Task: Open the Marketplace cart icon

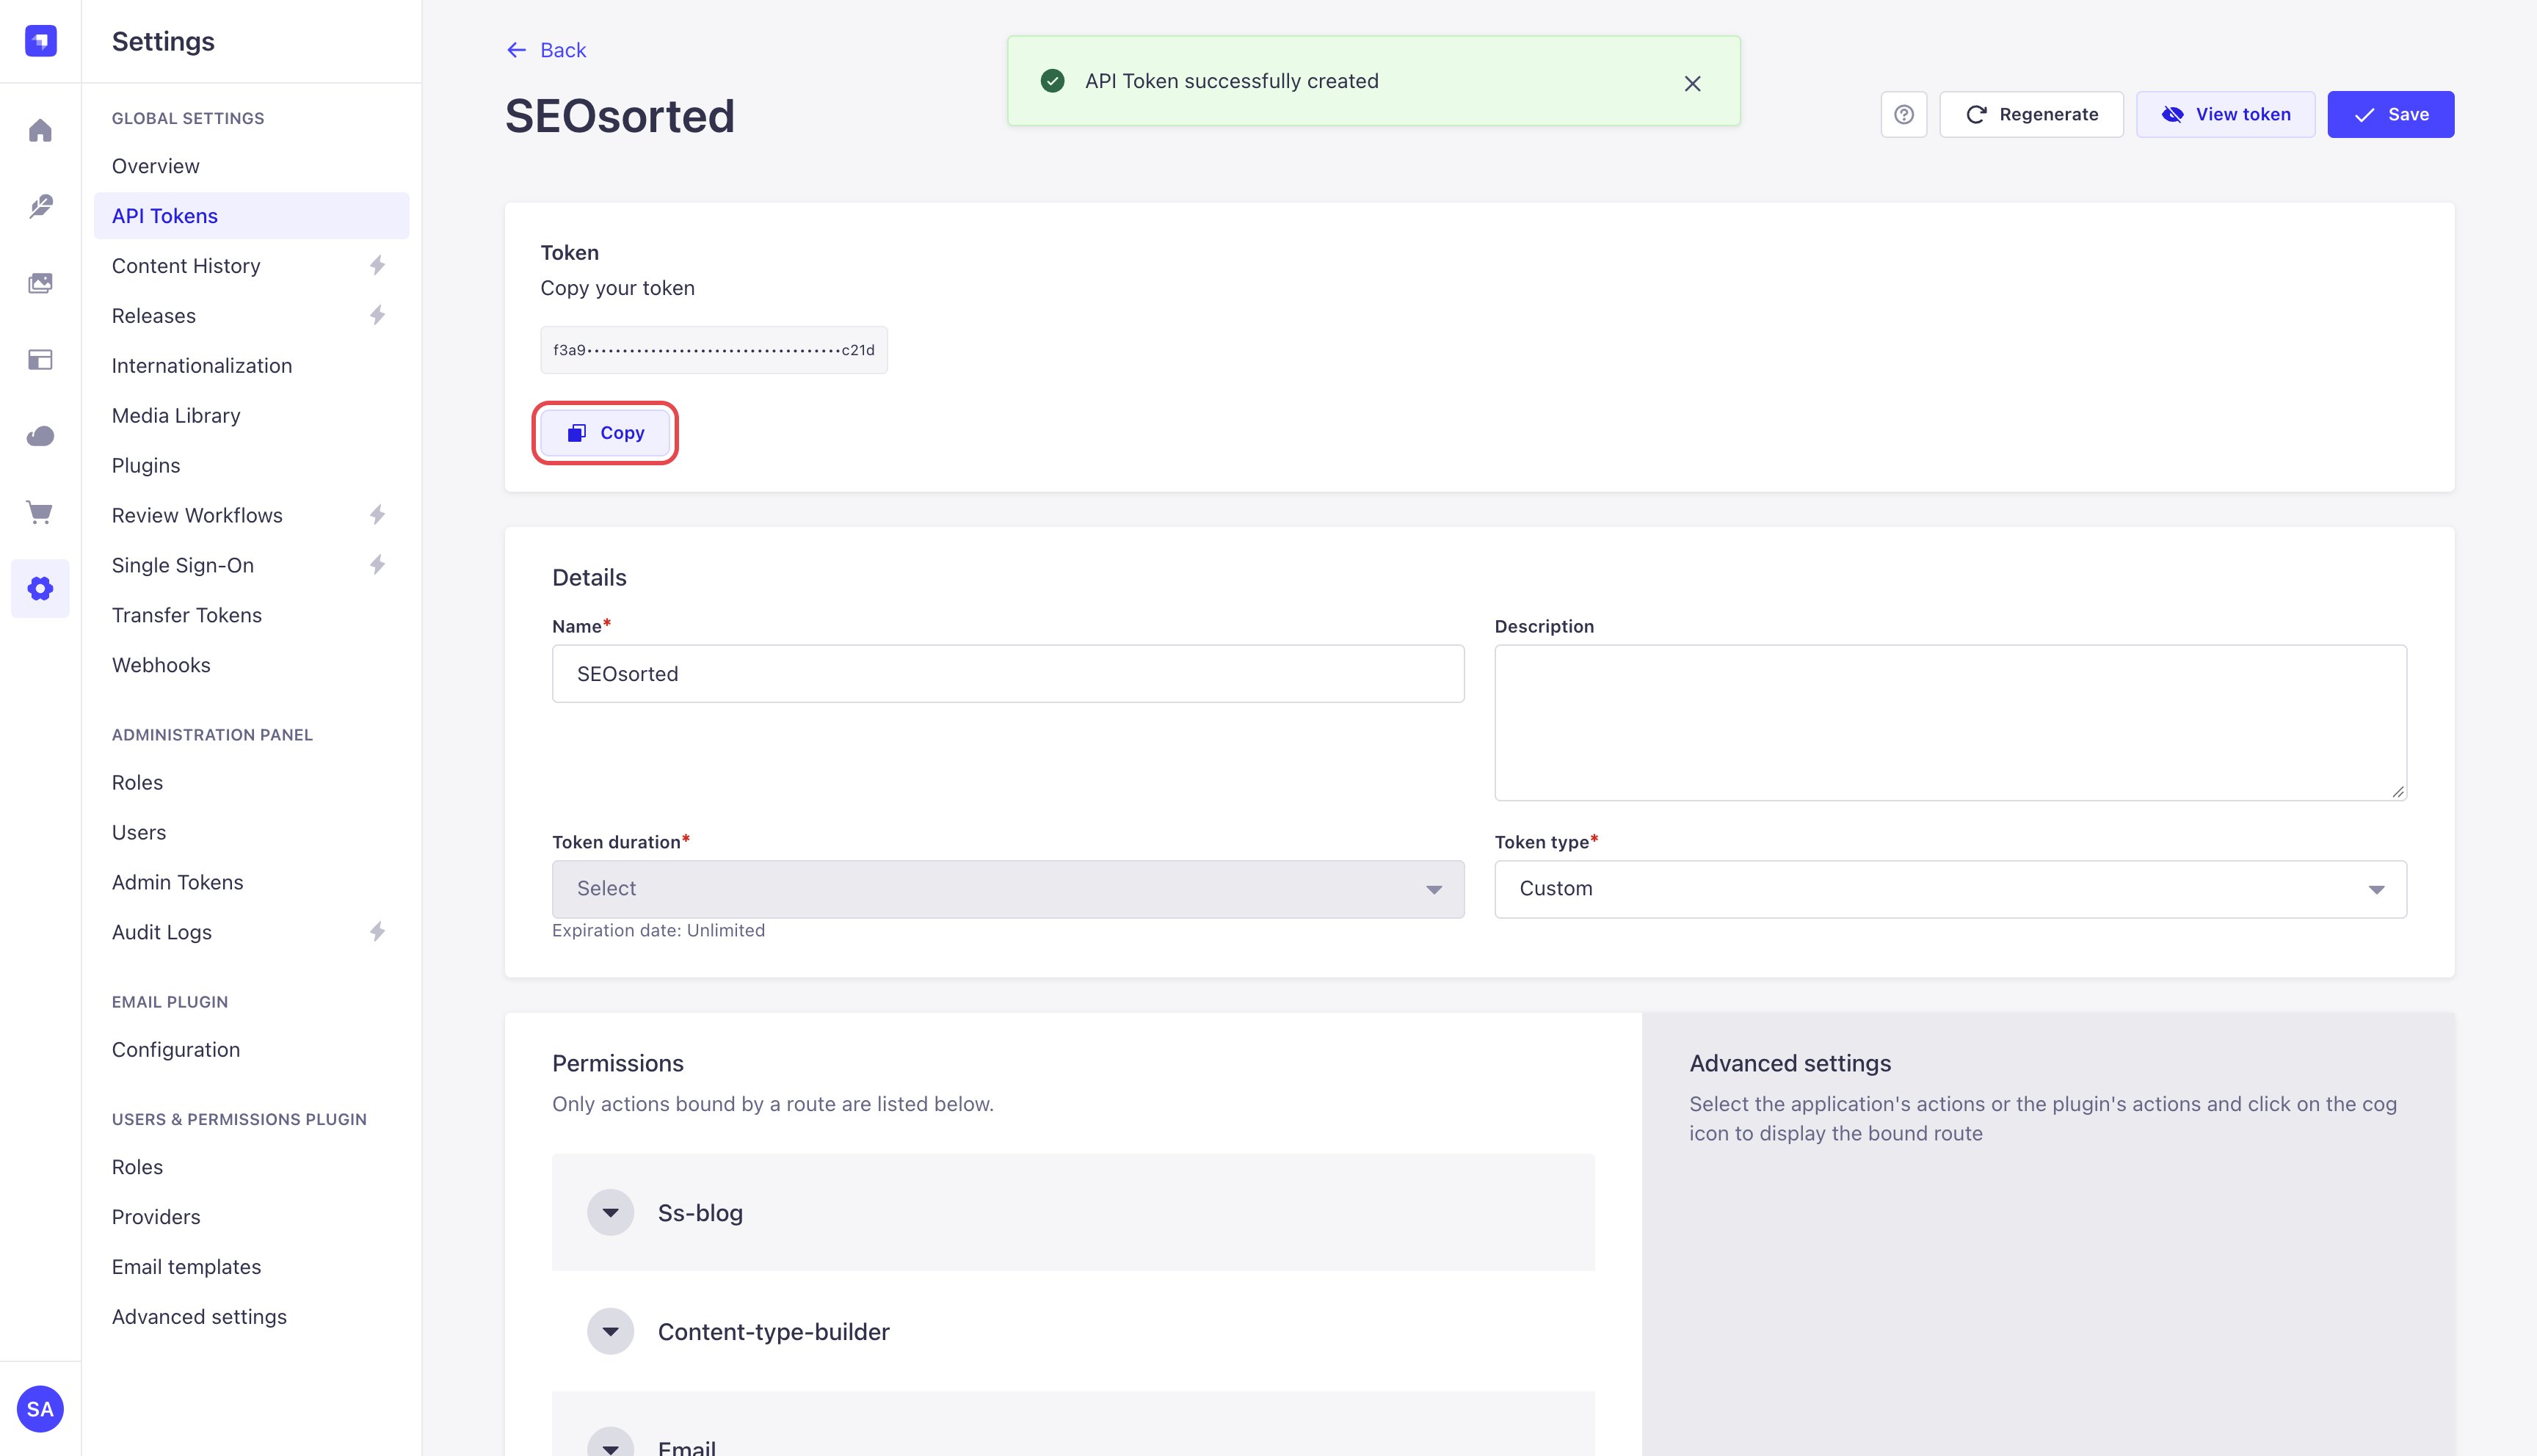Action: pos(40,513)
